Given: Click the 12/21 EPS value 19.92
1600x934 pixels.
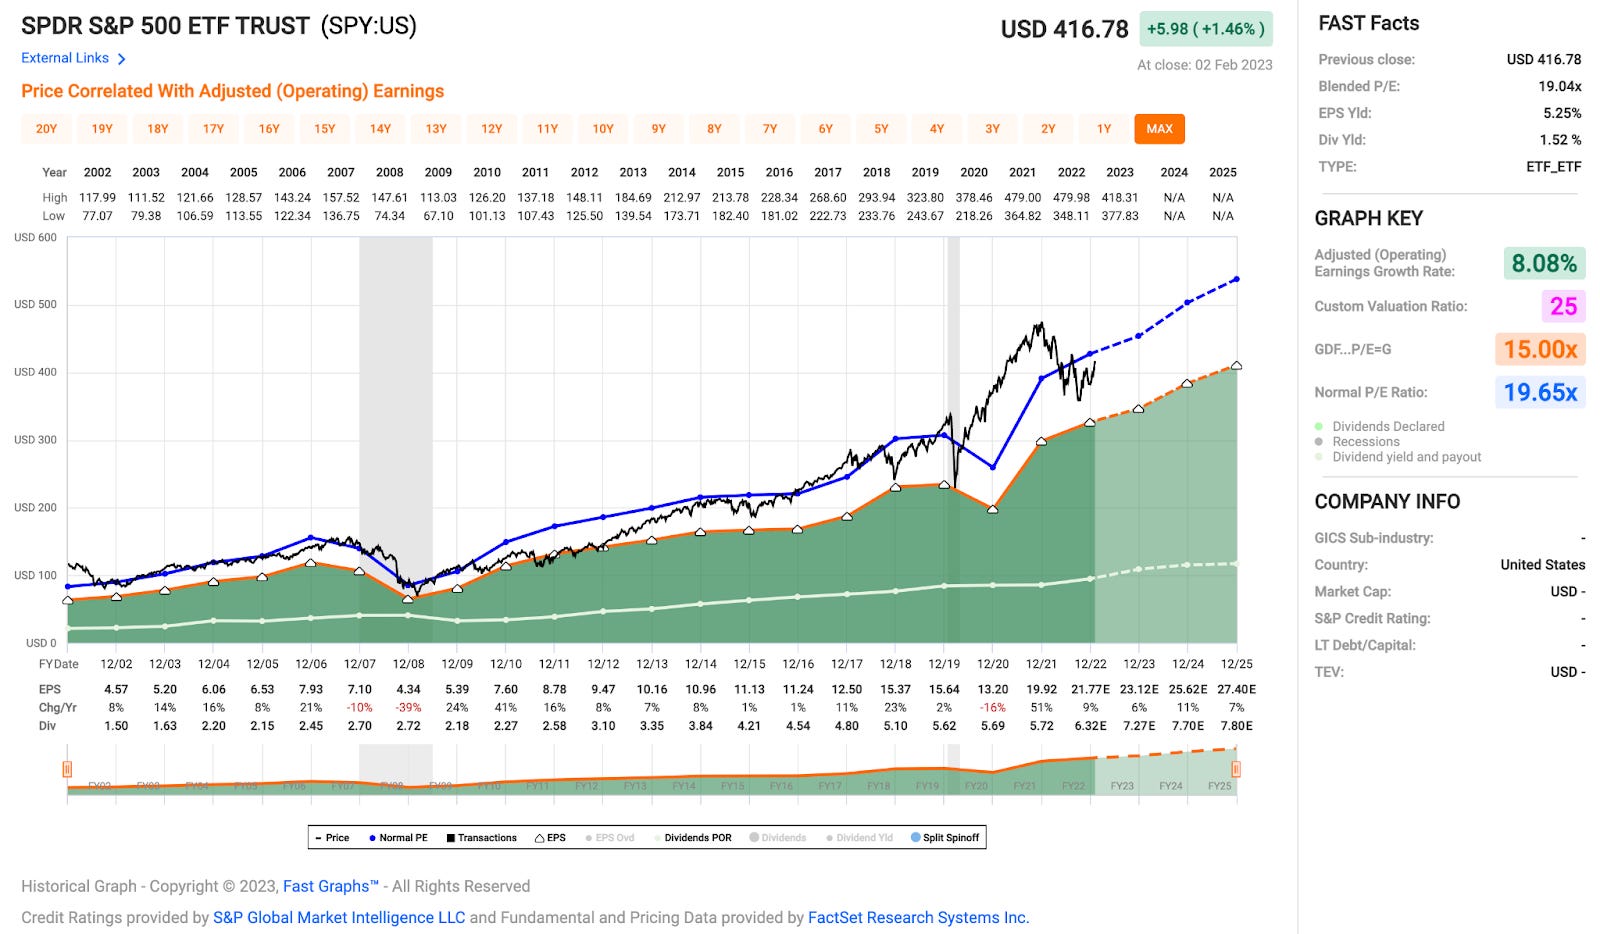Looking at the screenshot, I should (1042, 690).
